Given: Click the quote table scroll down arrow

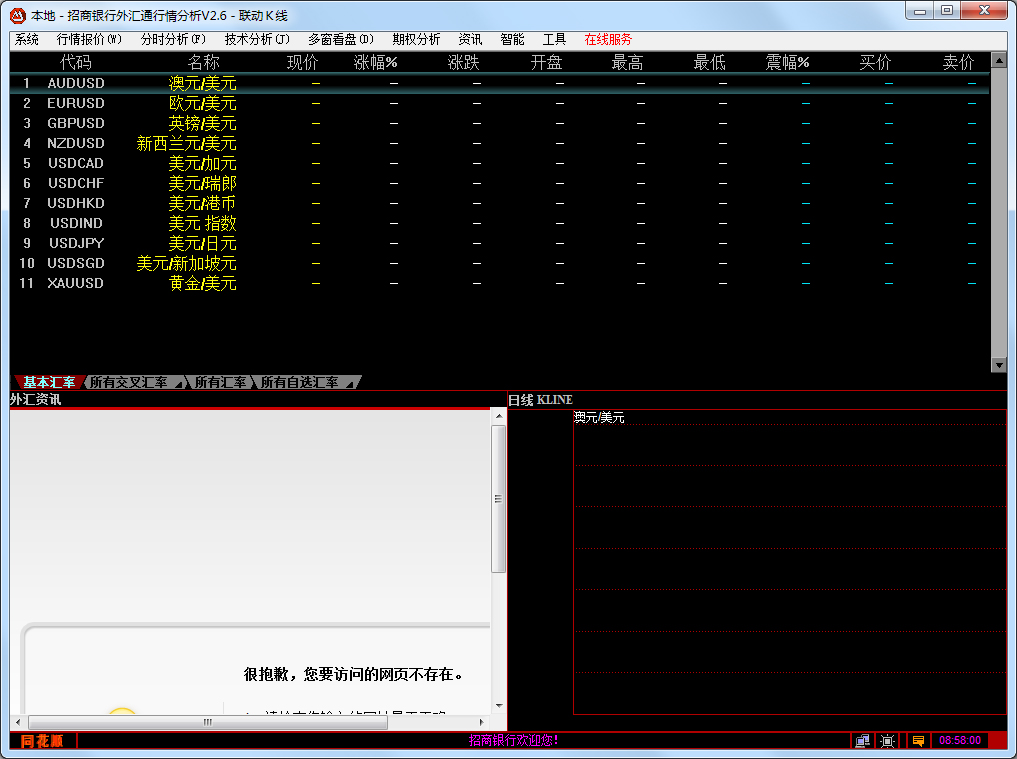Looking at the screenshot, I should pos(999,365).
